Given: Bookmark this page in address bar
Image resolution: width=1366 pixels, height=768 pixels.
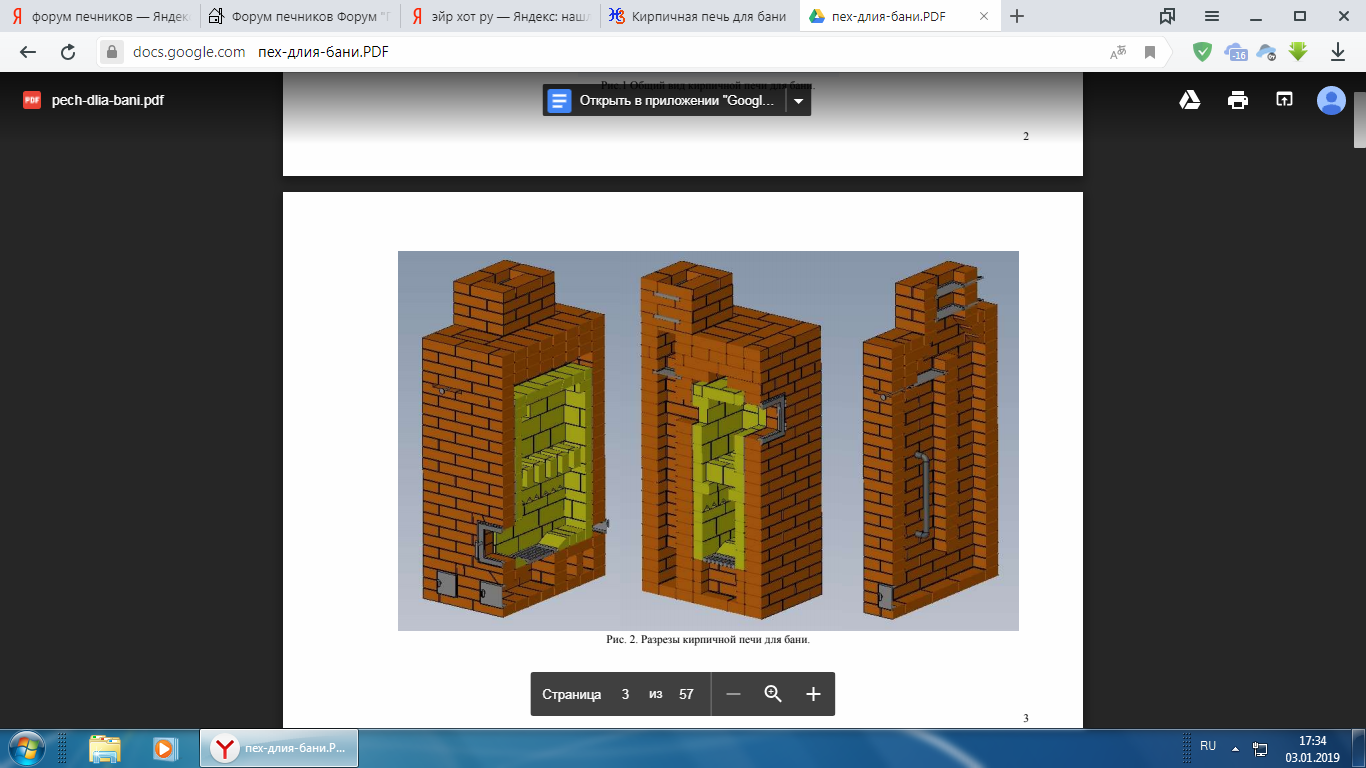Looking at the screenshot, I should (1150, 52).
